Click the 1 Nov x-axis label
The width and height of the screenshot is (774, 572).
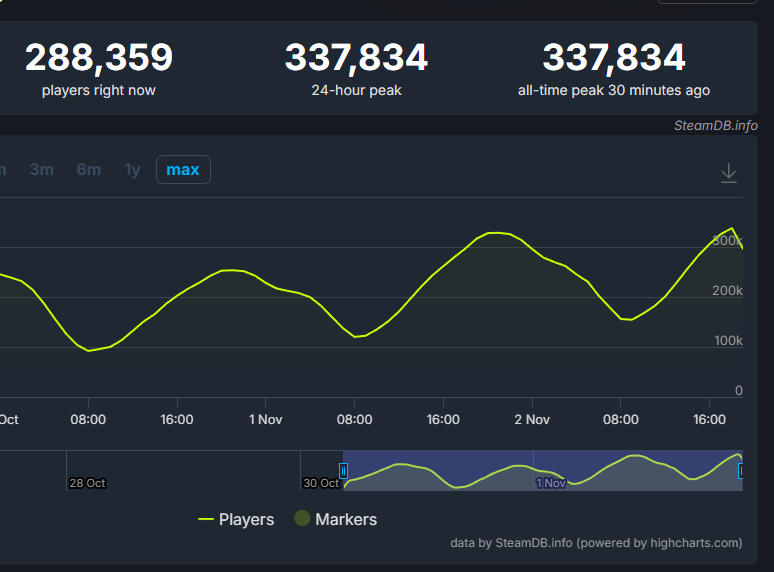pyautogui.click(x=266, y=419)
